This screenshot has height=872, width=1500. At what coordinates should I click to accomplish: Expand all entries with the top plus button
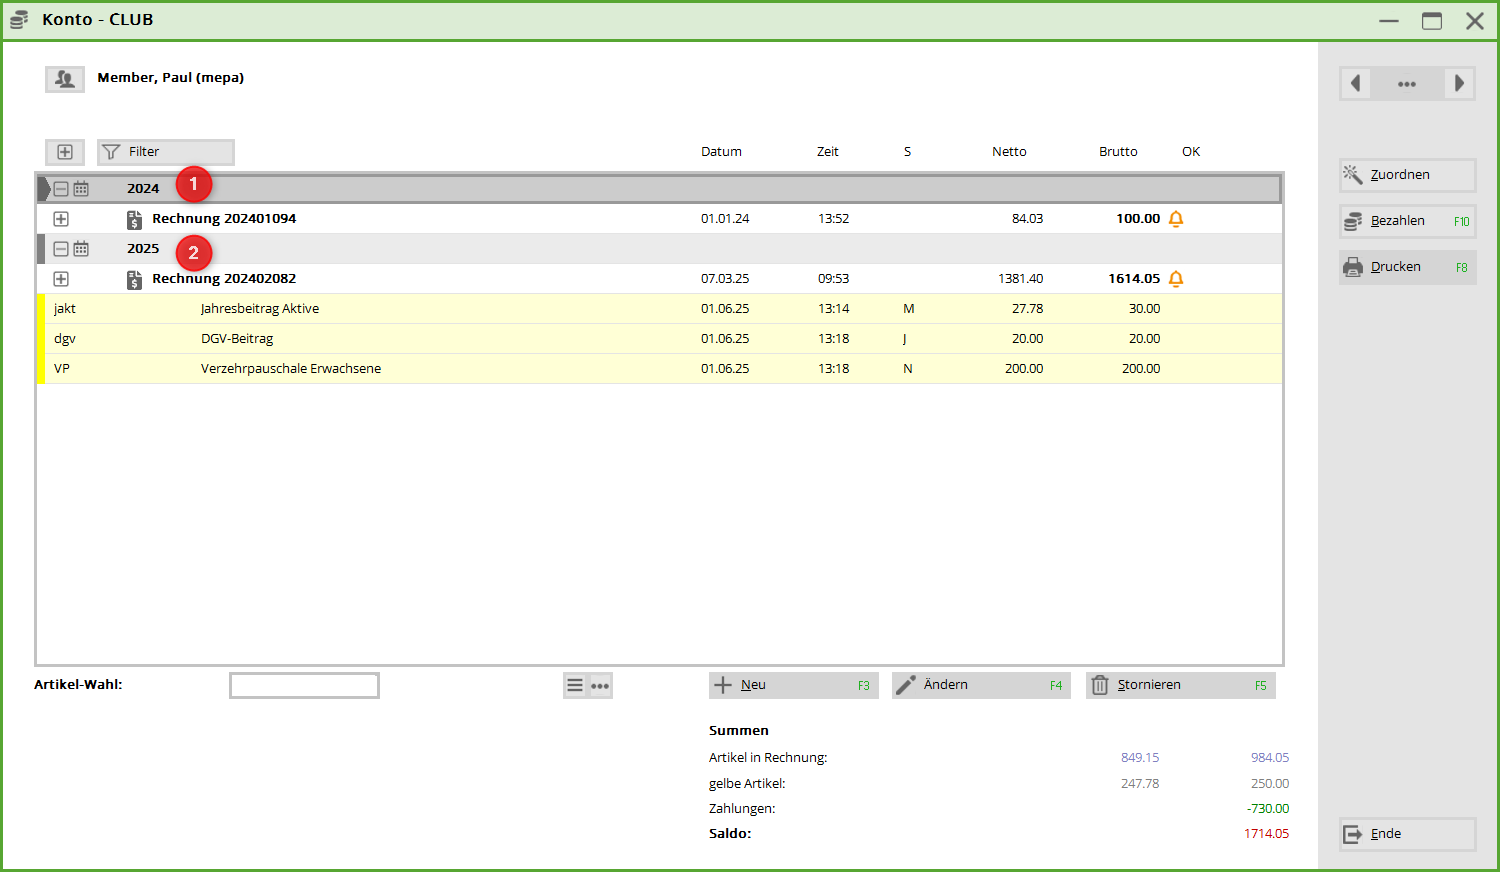[65, 152]
